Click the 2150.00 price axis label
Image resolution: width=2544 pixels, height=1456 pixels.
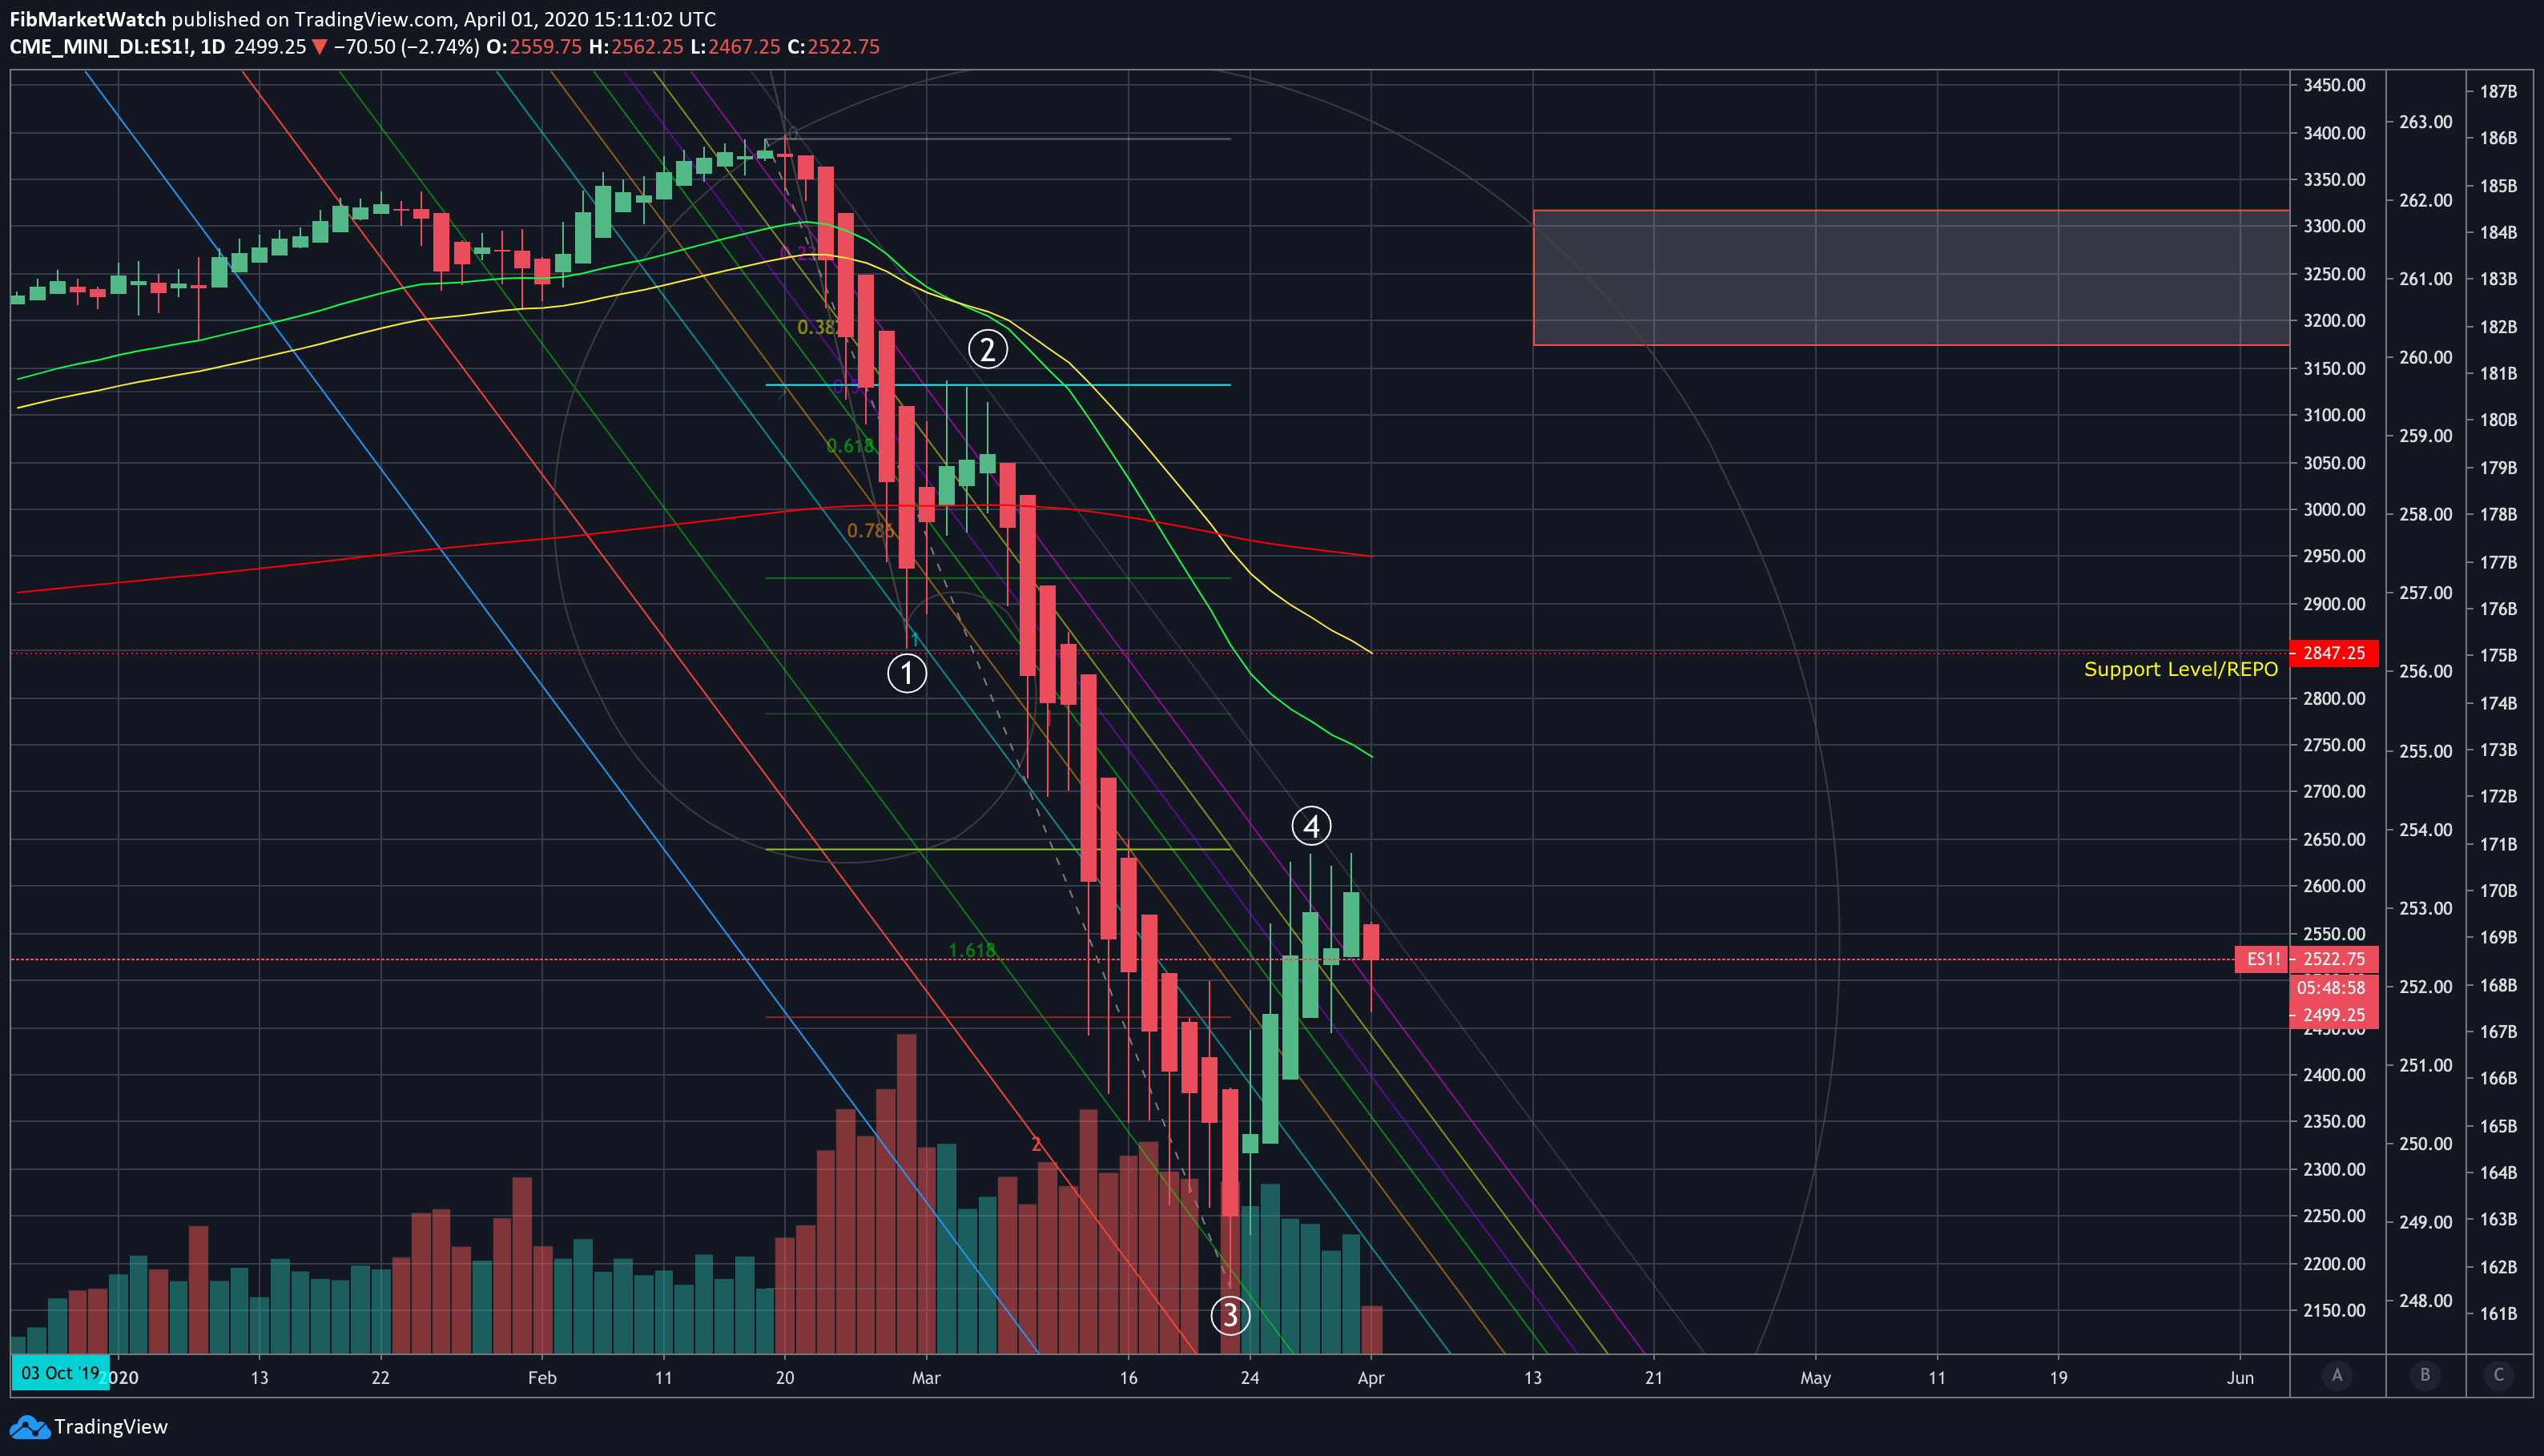point(2334,1310)
